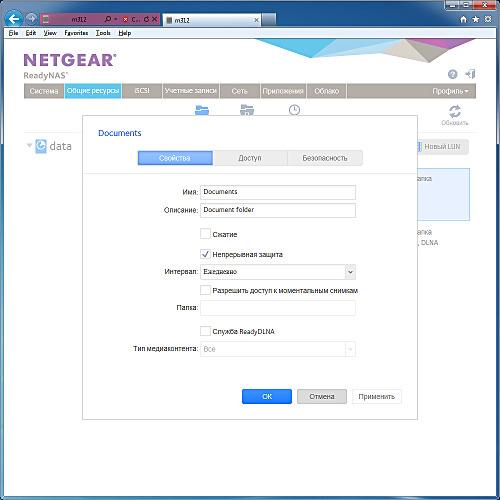This screenshot has width=500, height=500.
Task: Refresh page via address bar reload icon
Action: pos(146,20)
